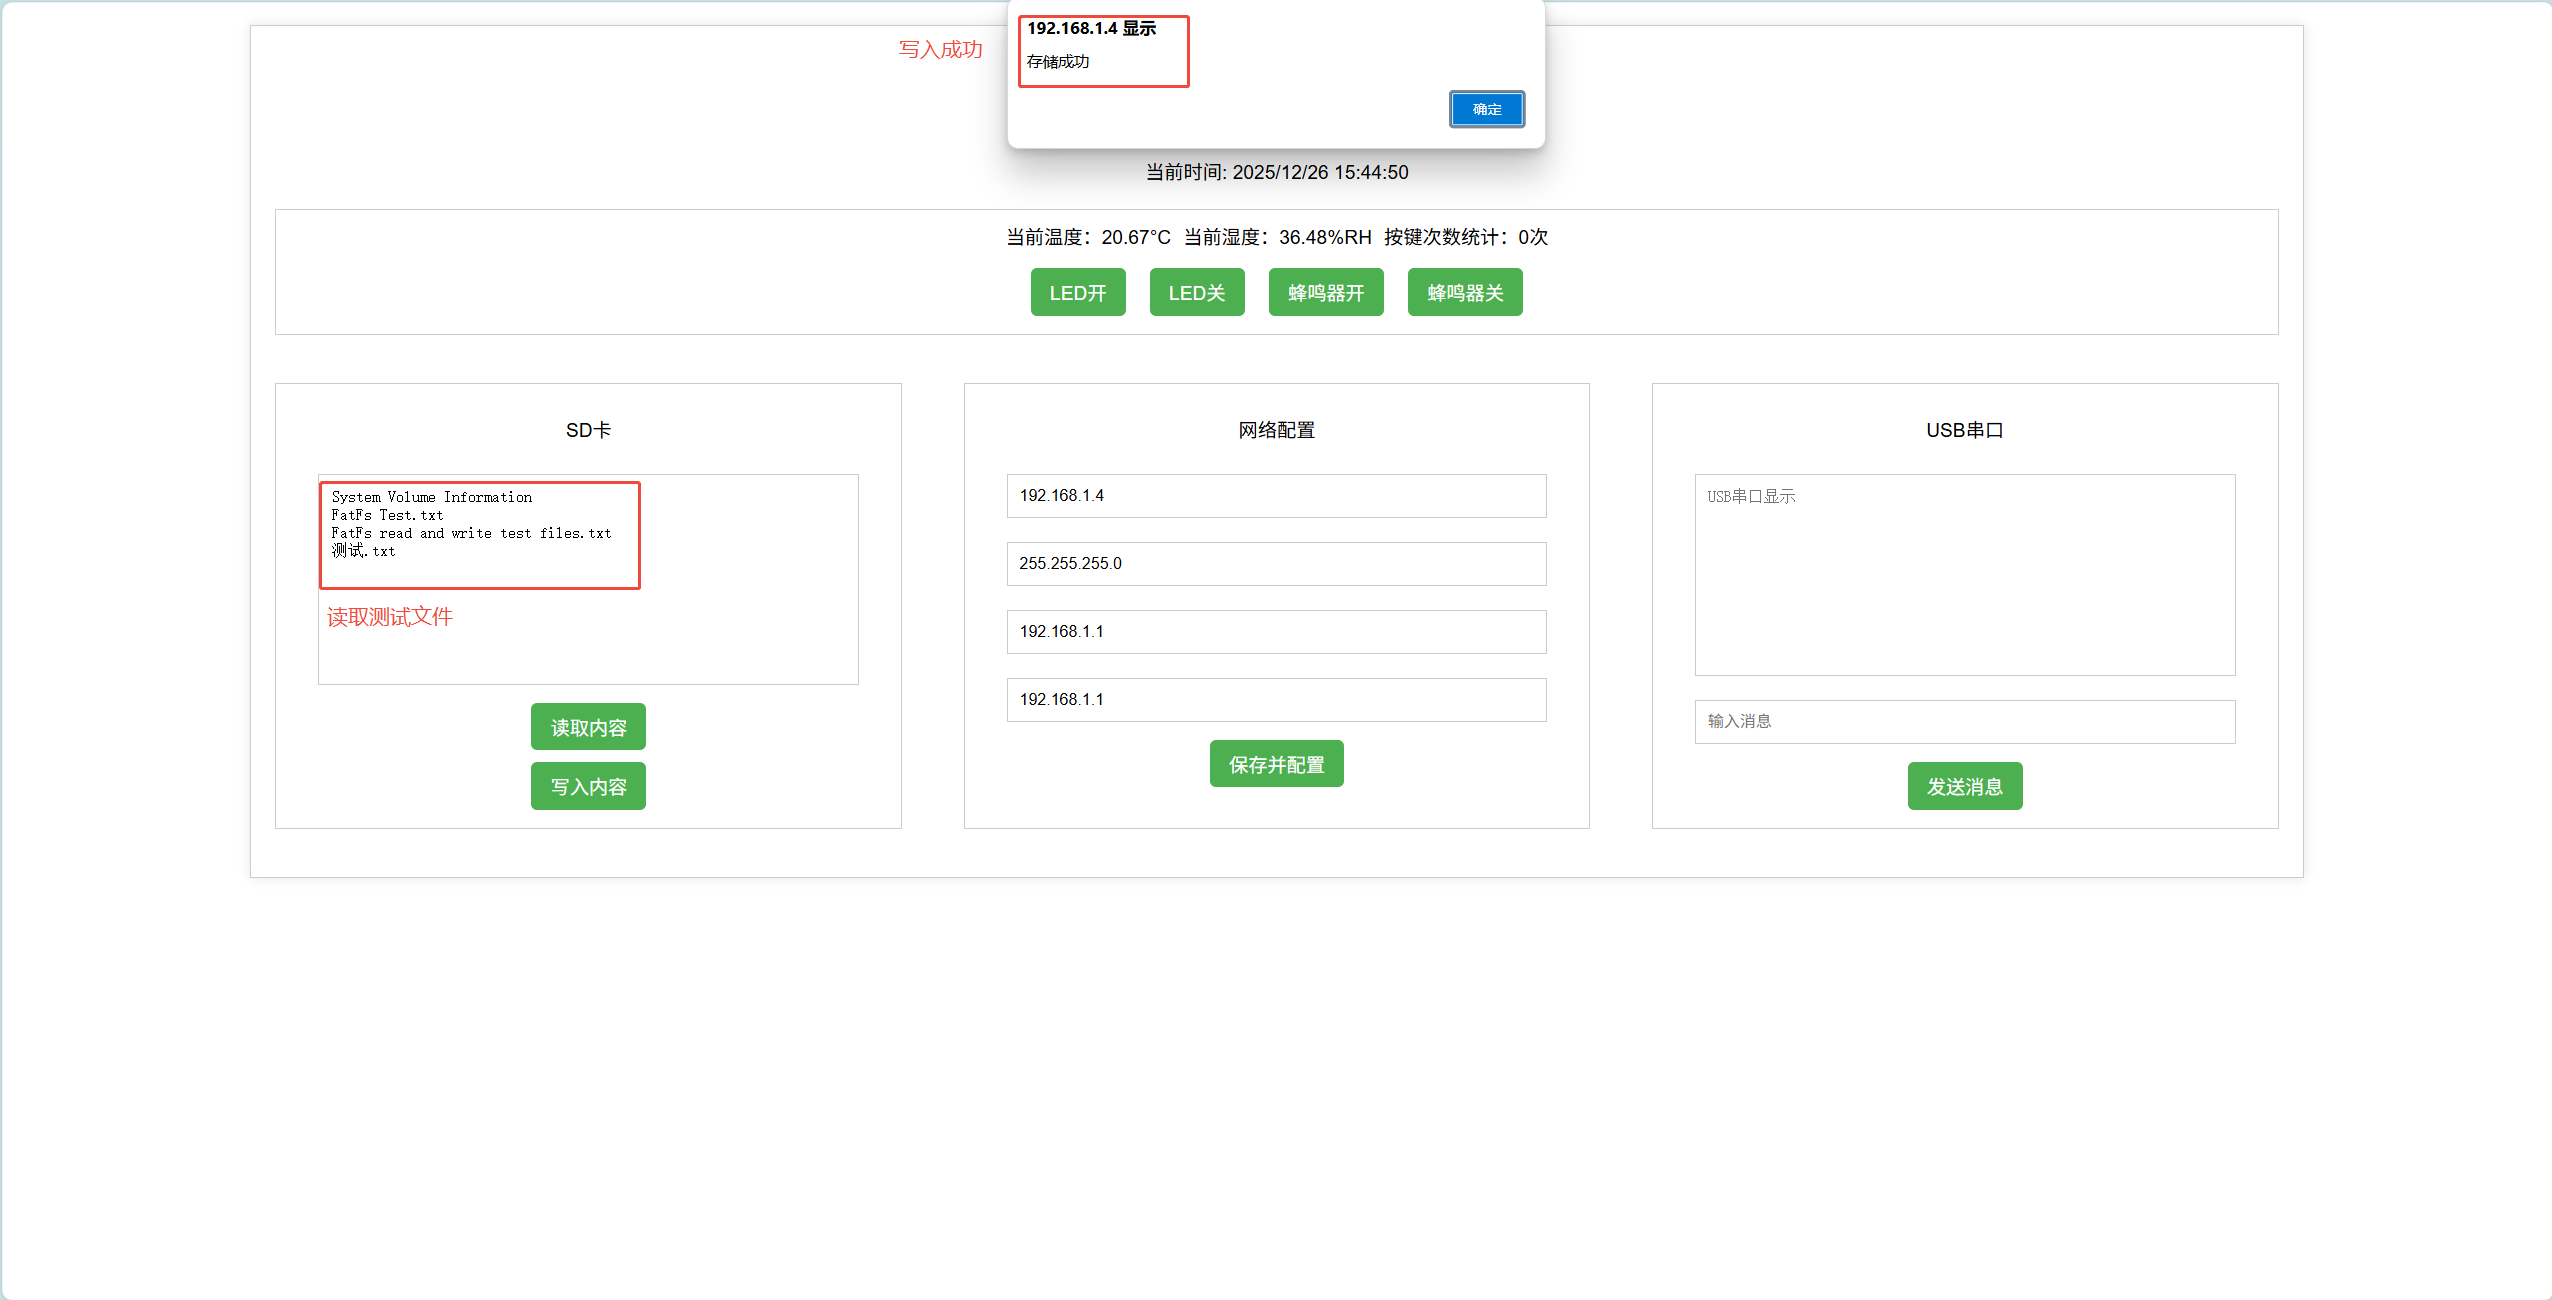The height and width of the screenshot is (1300, 2552).
Task: Click the subnet mask field 255.255.255.0
Action: tap(1276, 564)
